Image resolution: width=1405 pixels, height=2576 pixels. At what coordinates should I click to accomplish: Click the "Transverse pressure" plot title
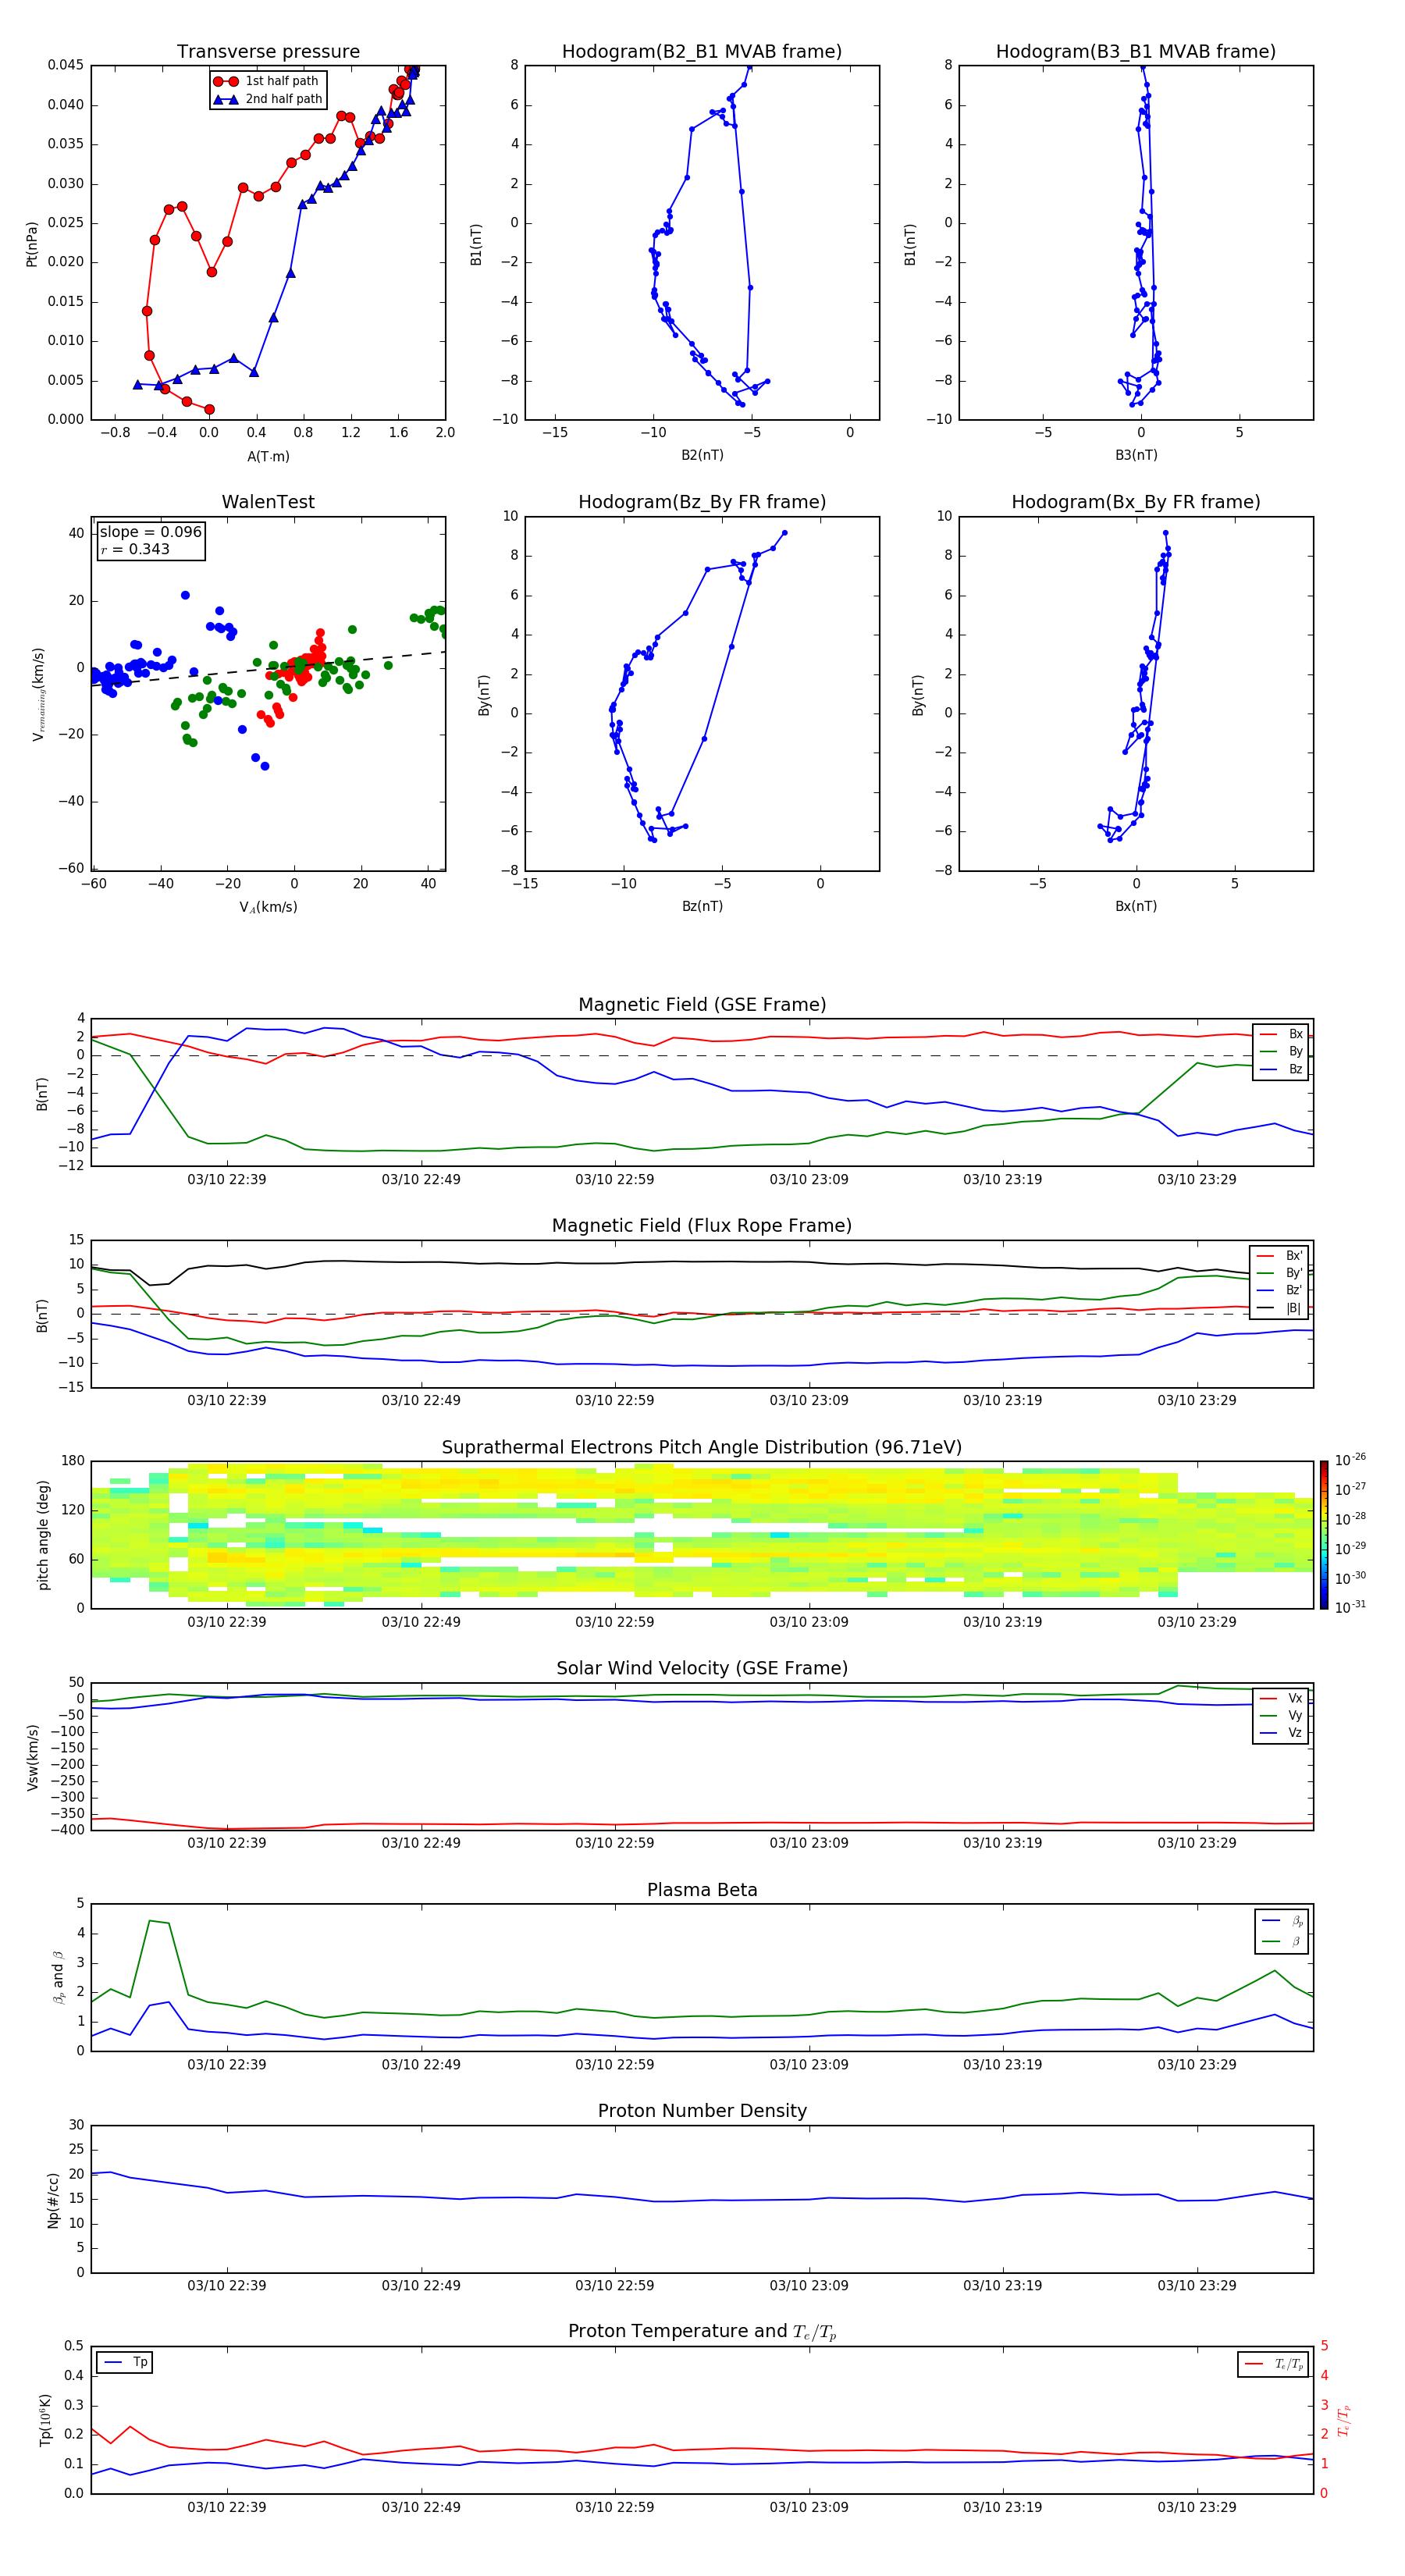(x=268, y=52)
